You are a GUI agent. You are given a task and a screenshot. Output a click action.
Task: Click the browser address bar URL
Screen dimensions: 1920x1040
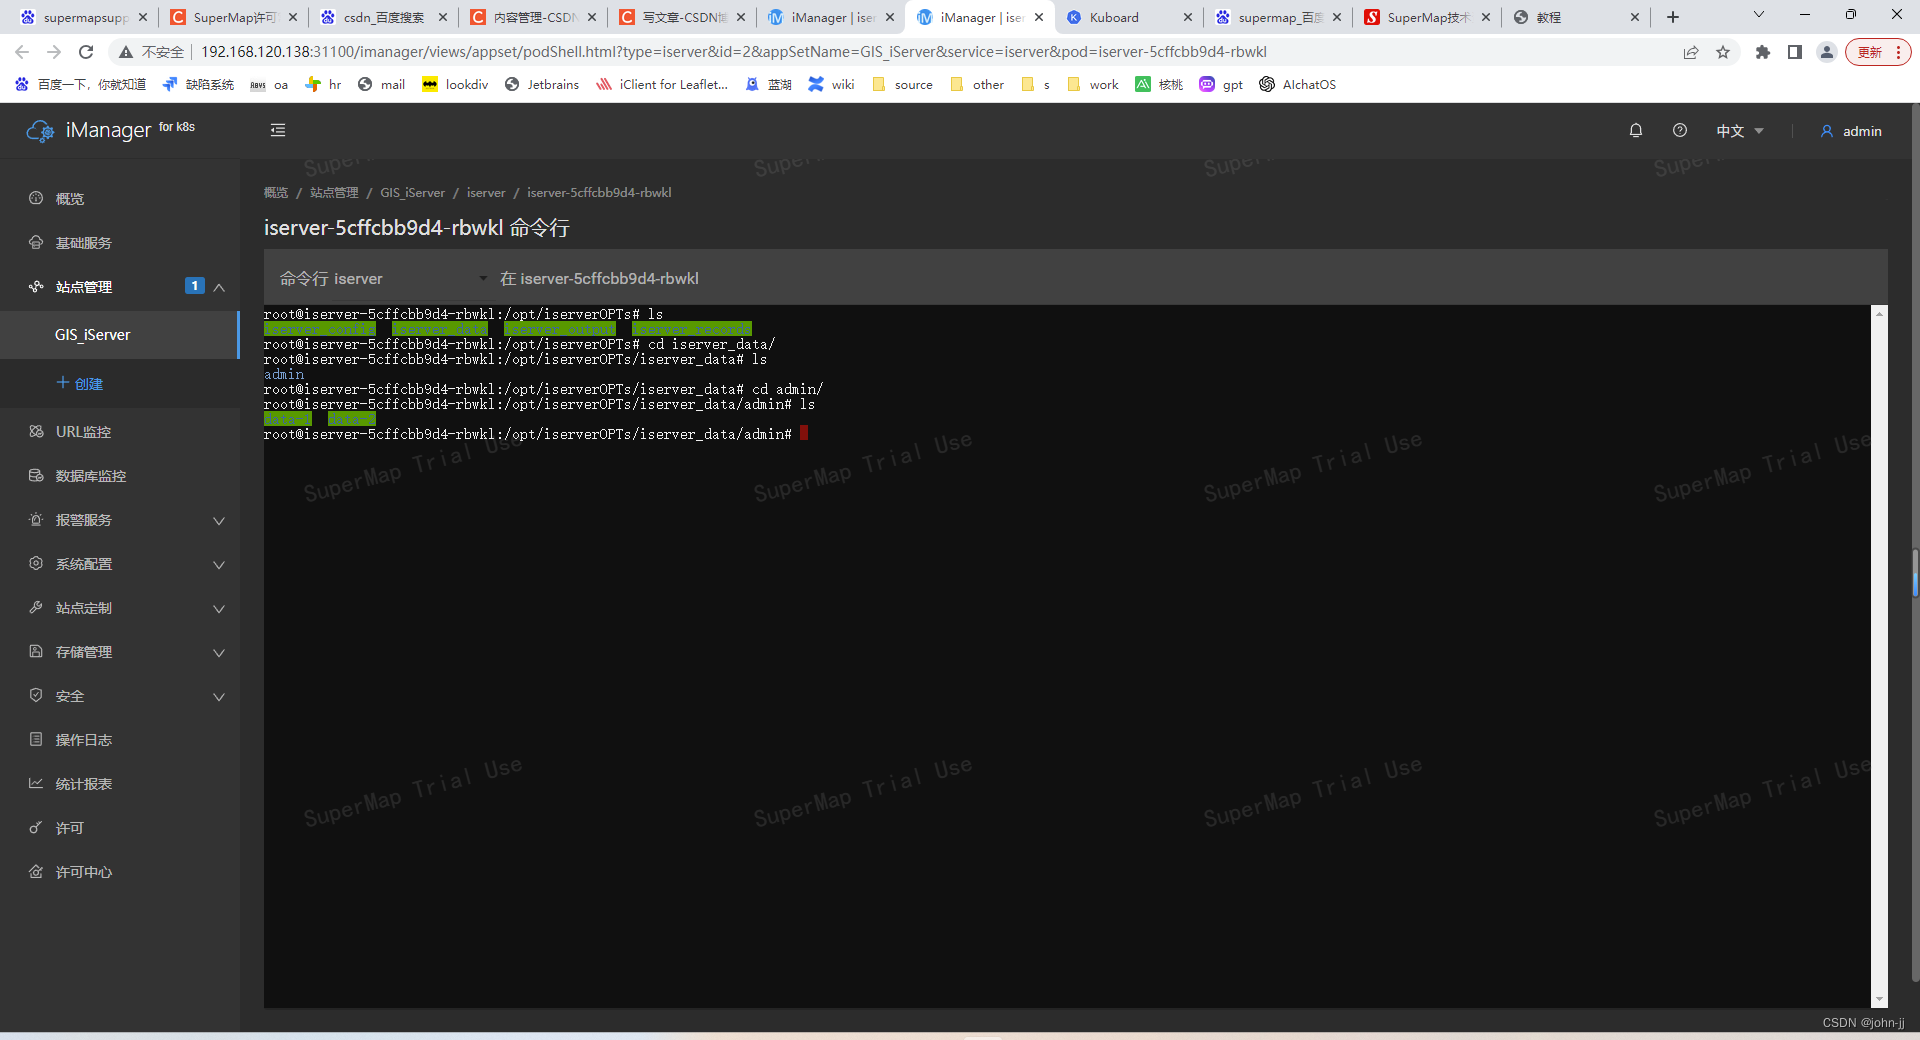(733, 52)
